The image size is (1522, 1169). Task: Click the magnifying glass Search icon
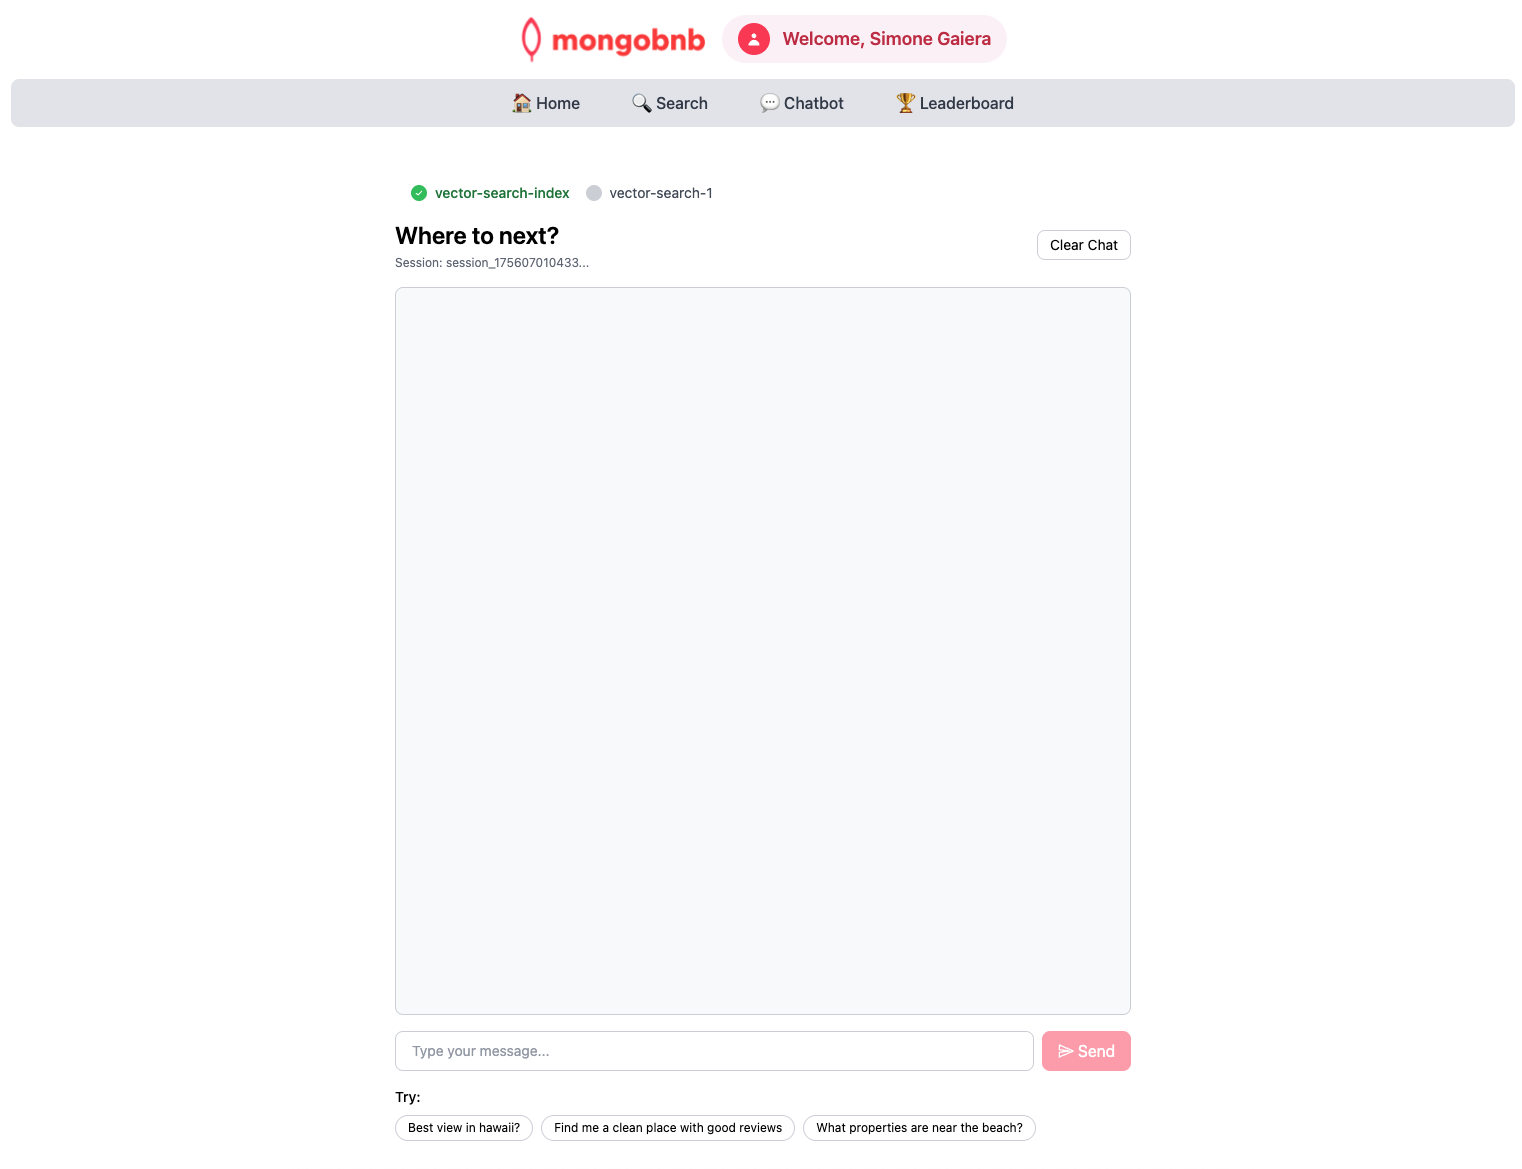pos(641,103)
